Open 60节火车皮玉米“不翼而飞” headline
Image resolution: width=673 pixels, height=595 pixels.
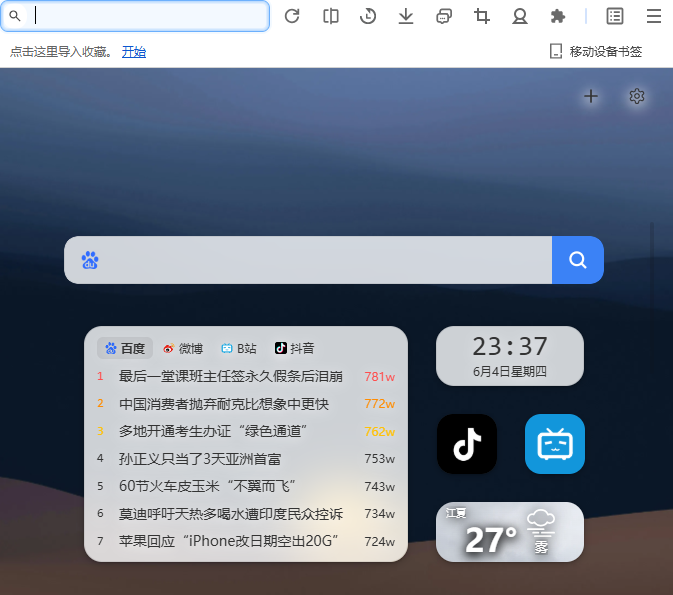point(207,486)
